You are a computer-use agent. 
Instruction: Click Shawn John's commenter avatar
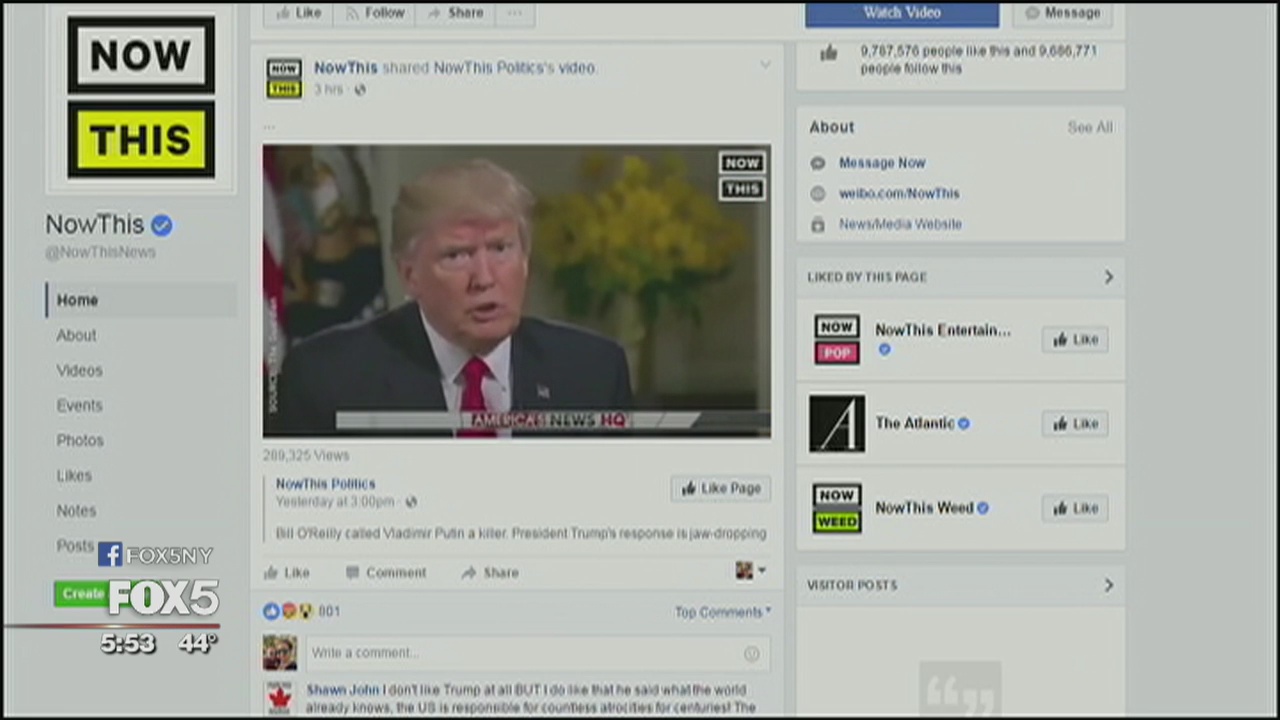(x=280, y=697)
